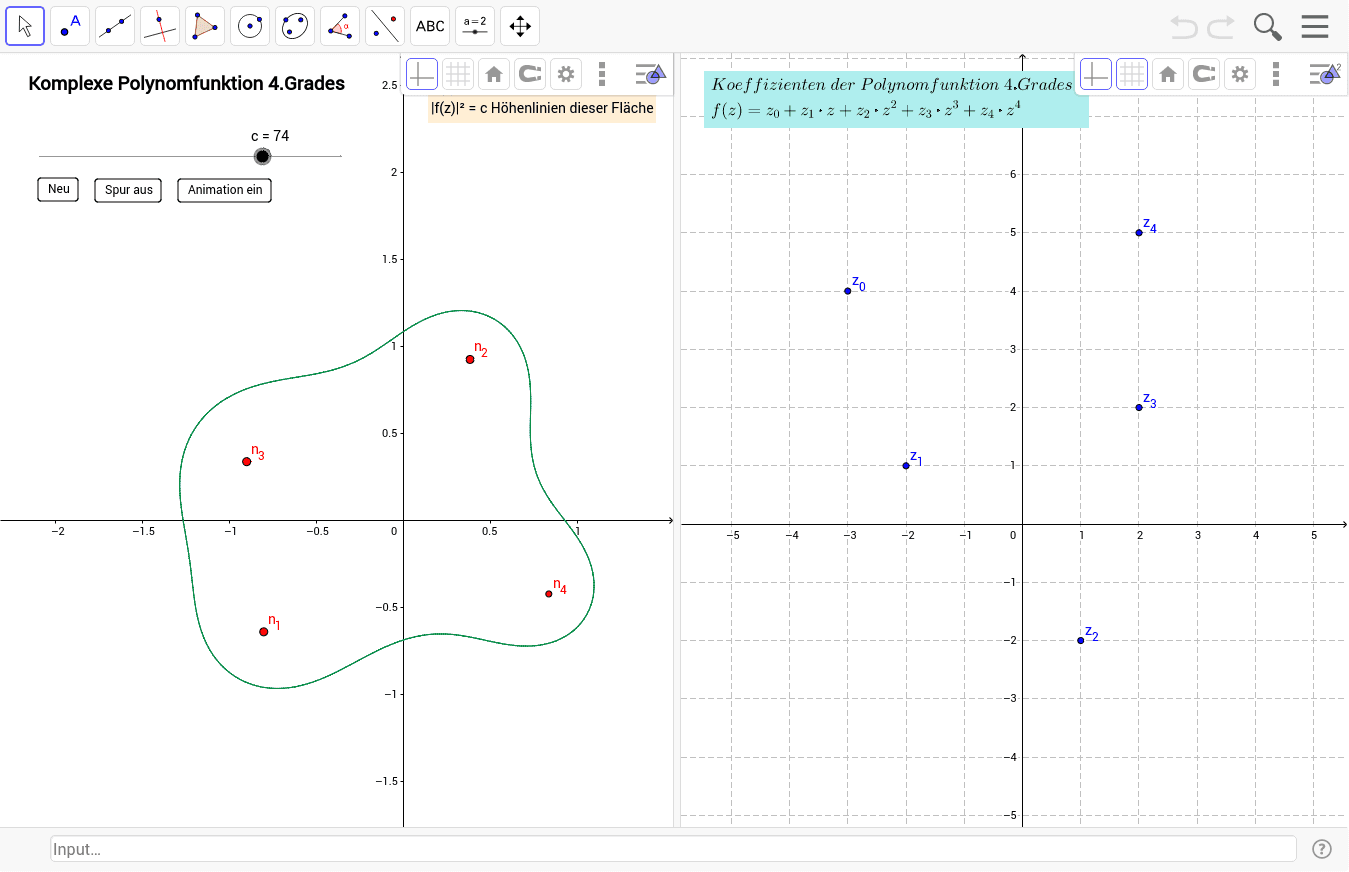Select the ABC Text tool
1349x872 pixels.
point(430,26)
